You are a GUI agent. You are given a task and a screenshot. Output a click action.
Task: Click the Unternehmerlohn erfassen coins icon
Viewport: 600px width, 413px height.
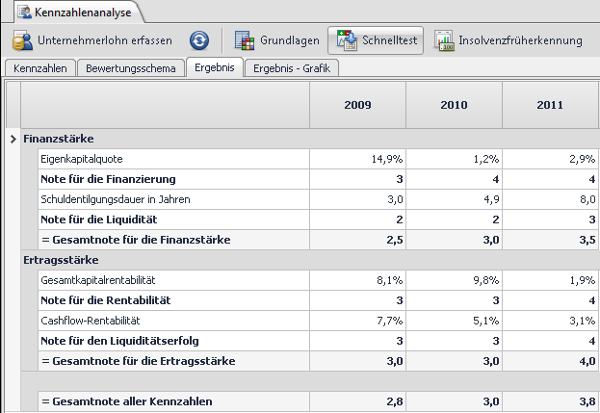[23, 41]
